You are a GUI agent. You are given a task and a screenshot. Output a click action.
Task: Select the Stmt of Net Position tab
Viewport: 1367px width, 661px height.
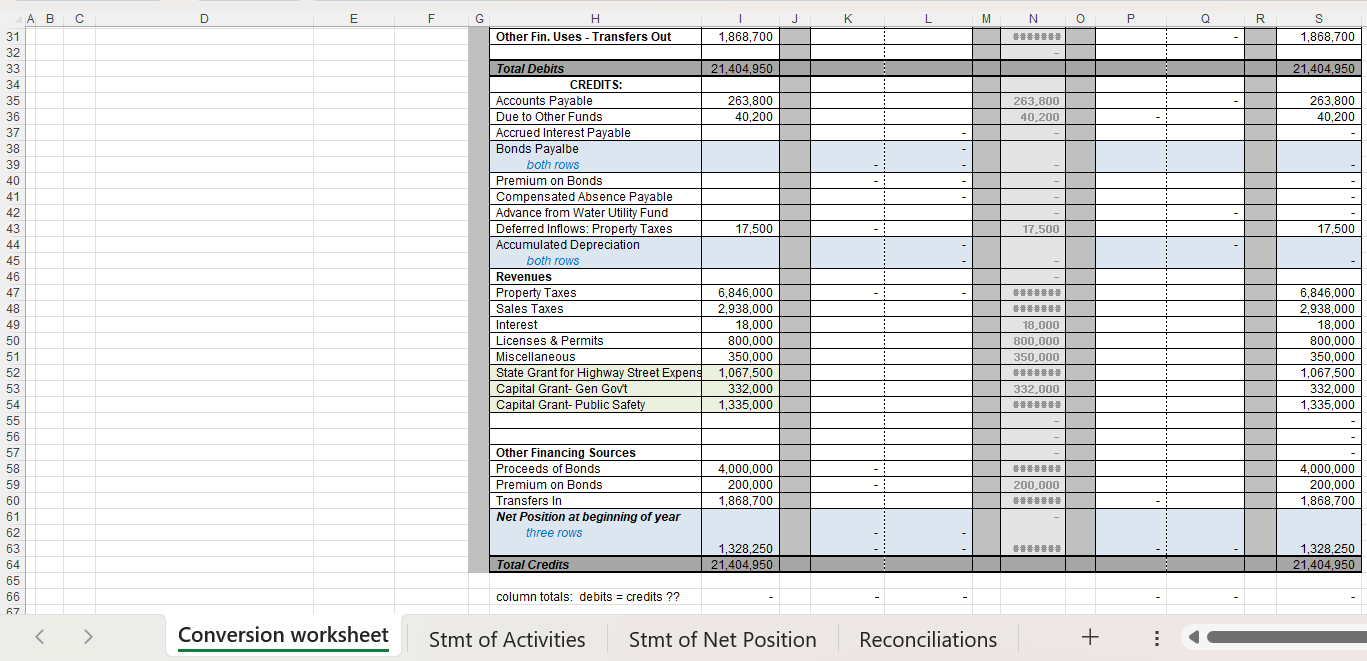[722, 639]
